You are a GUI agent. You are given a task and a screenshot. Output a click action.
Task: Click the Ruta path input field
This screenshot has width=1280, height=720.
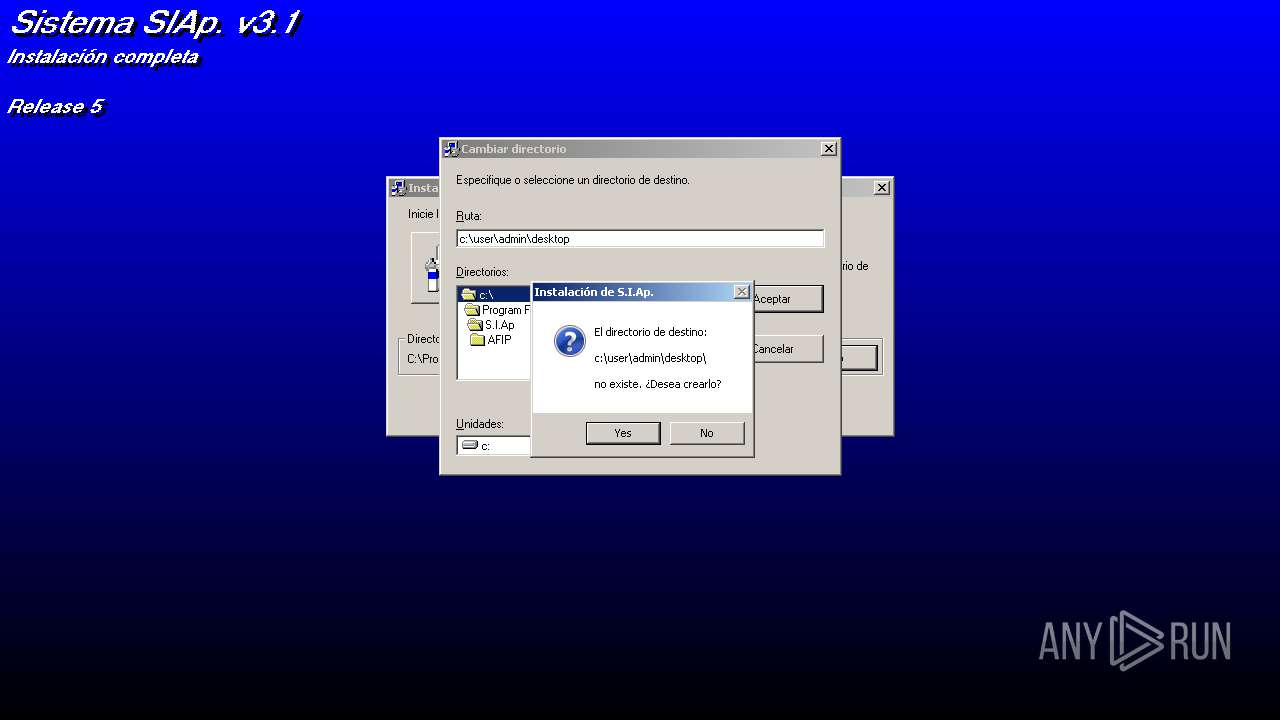coord(640,239)
